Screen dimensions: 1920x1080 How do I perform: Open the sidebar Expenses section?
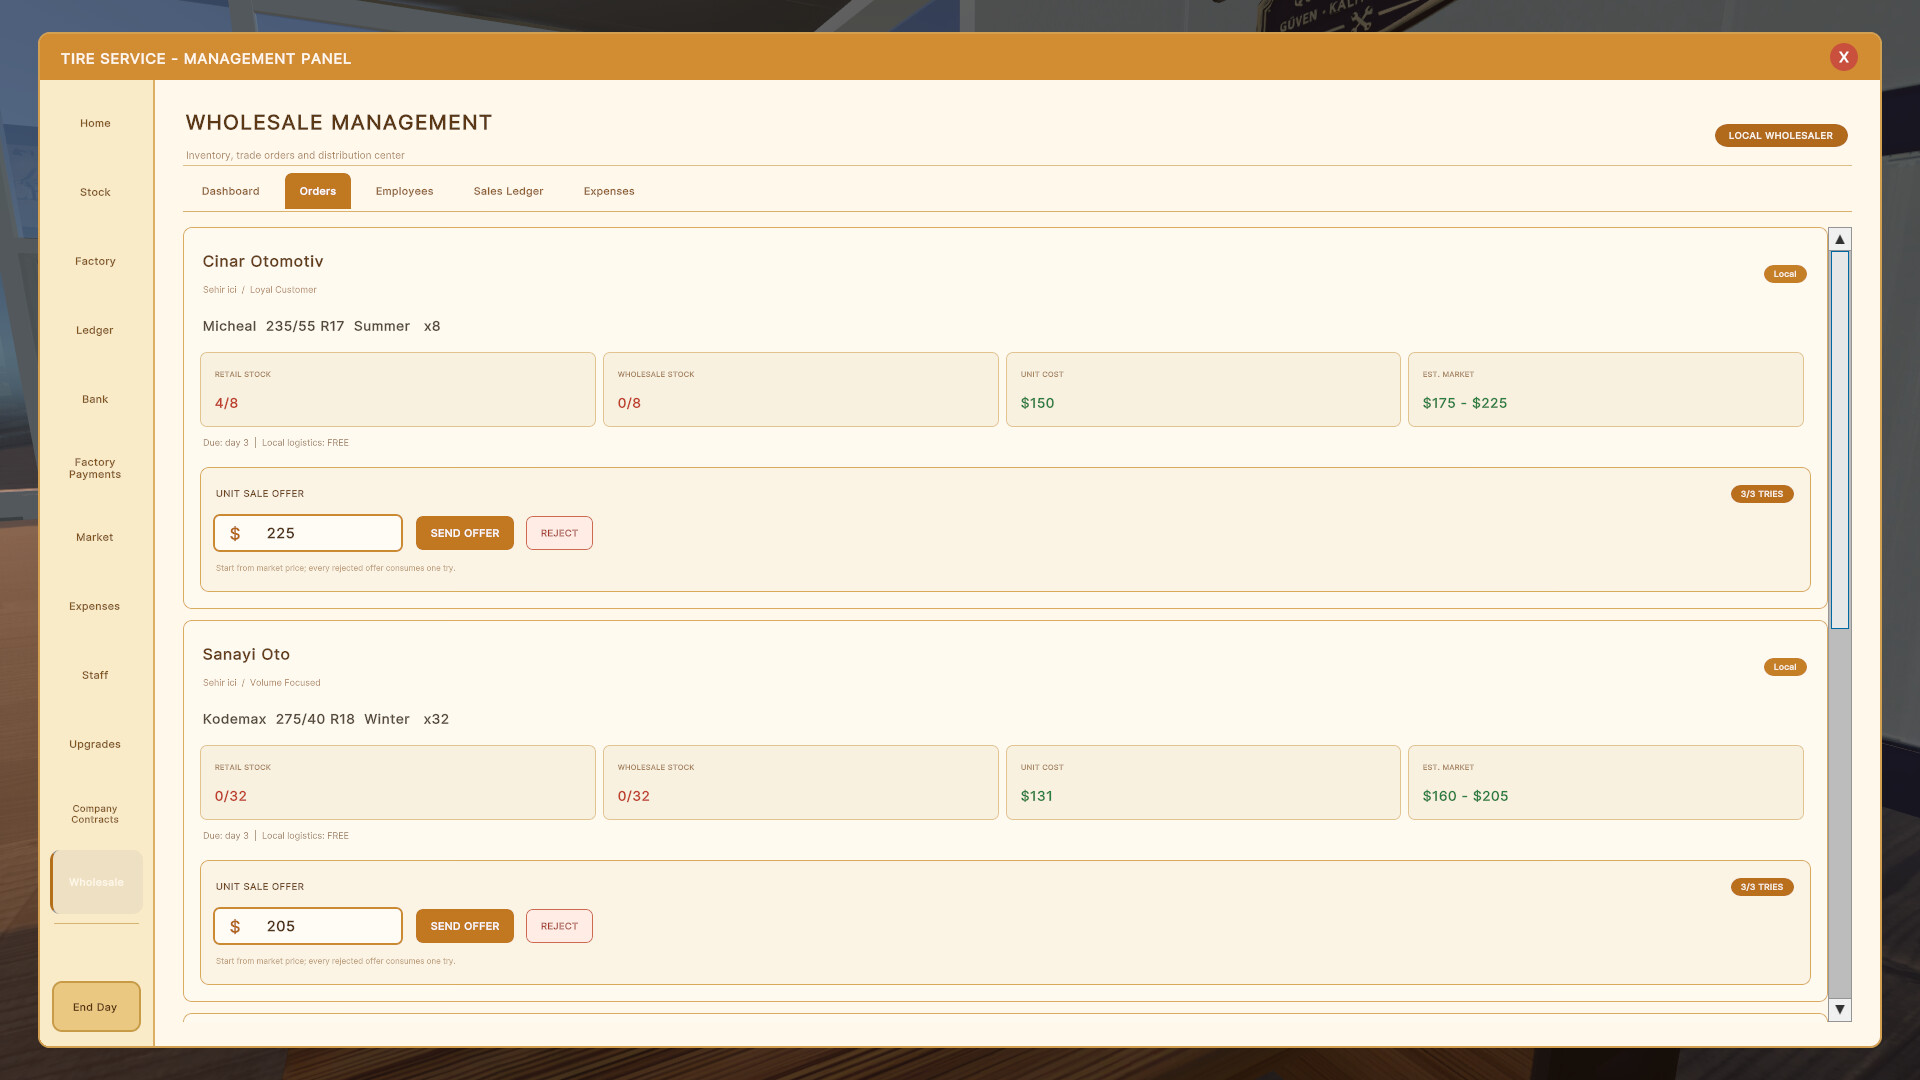95,606
